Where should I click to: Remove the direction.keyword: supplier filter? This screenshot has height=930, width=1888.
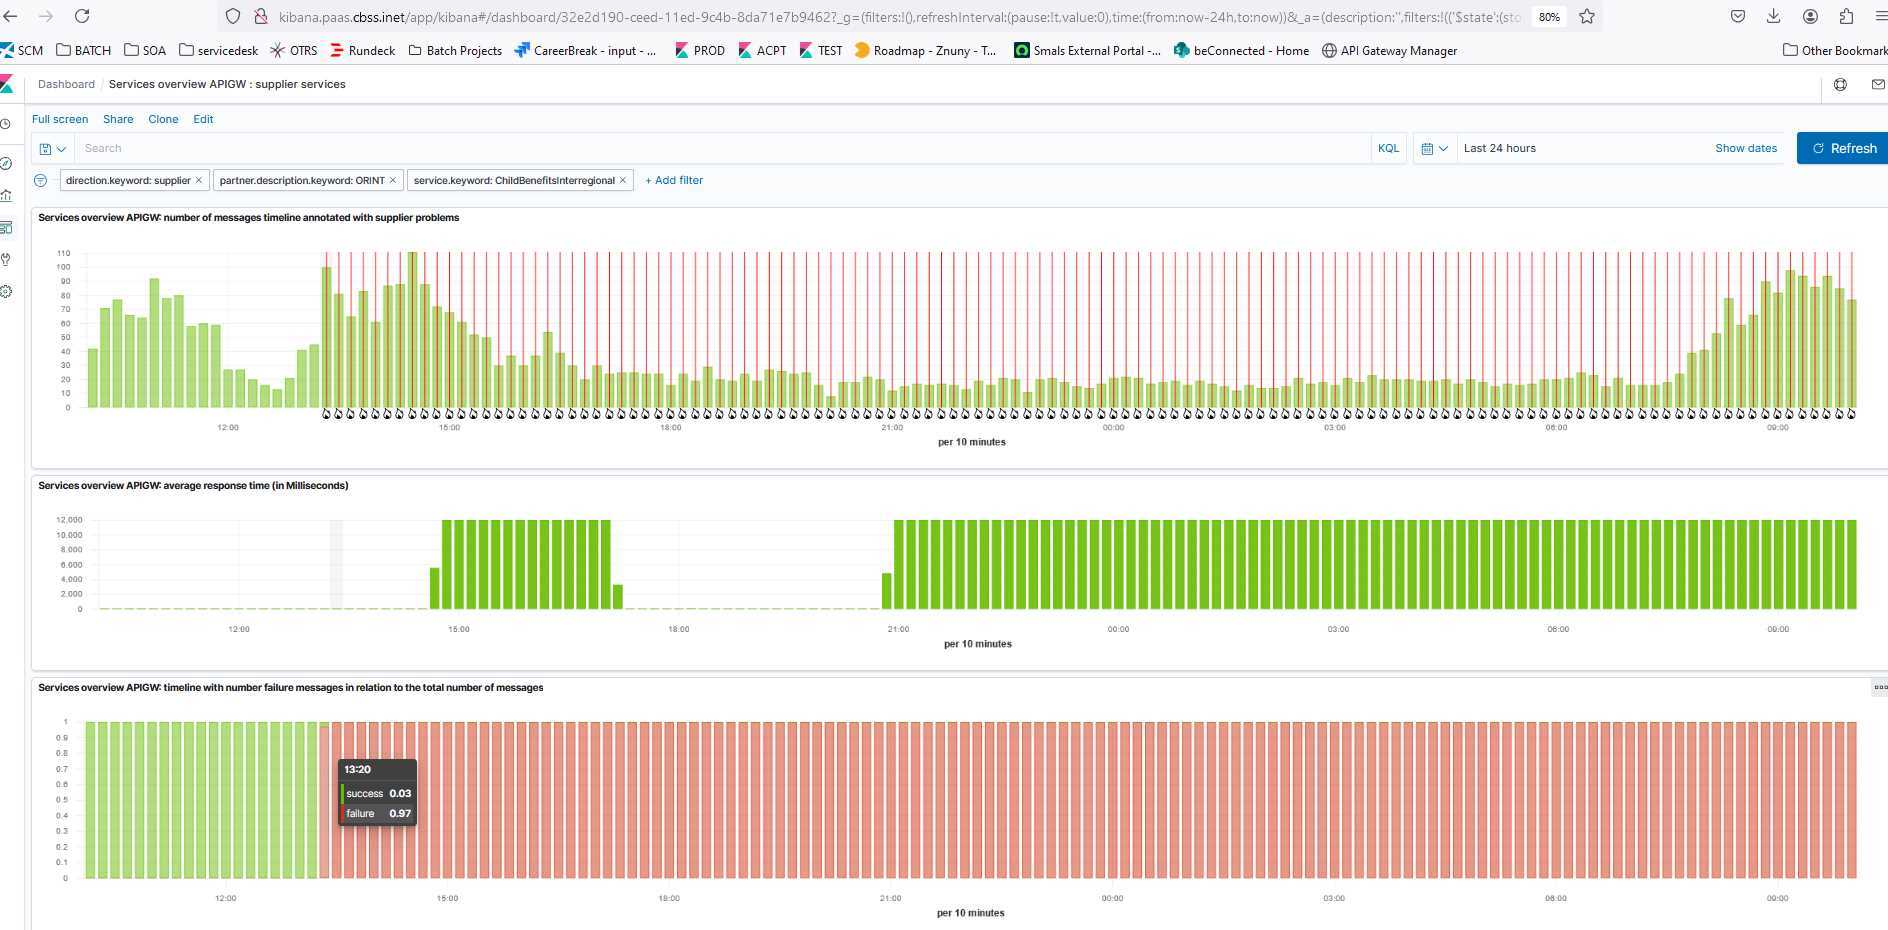(x=199, y=181)
